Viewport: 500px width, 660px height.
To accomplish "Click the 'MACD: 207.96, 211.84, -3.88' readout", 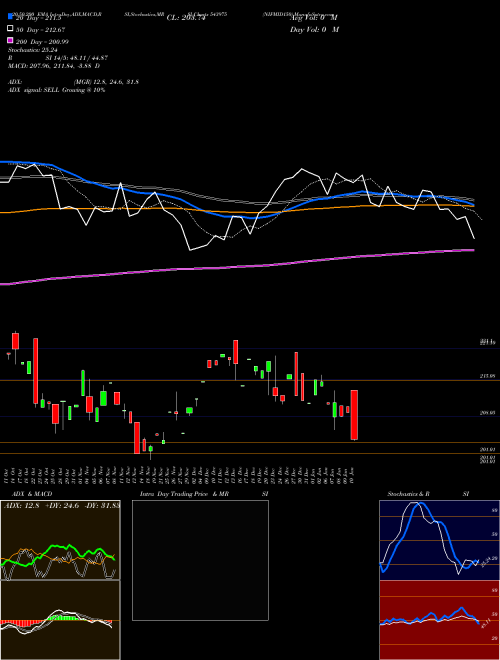I will (x=51, y=66).
